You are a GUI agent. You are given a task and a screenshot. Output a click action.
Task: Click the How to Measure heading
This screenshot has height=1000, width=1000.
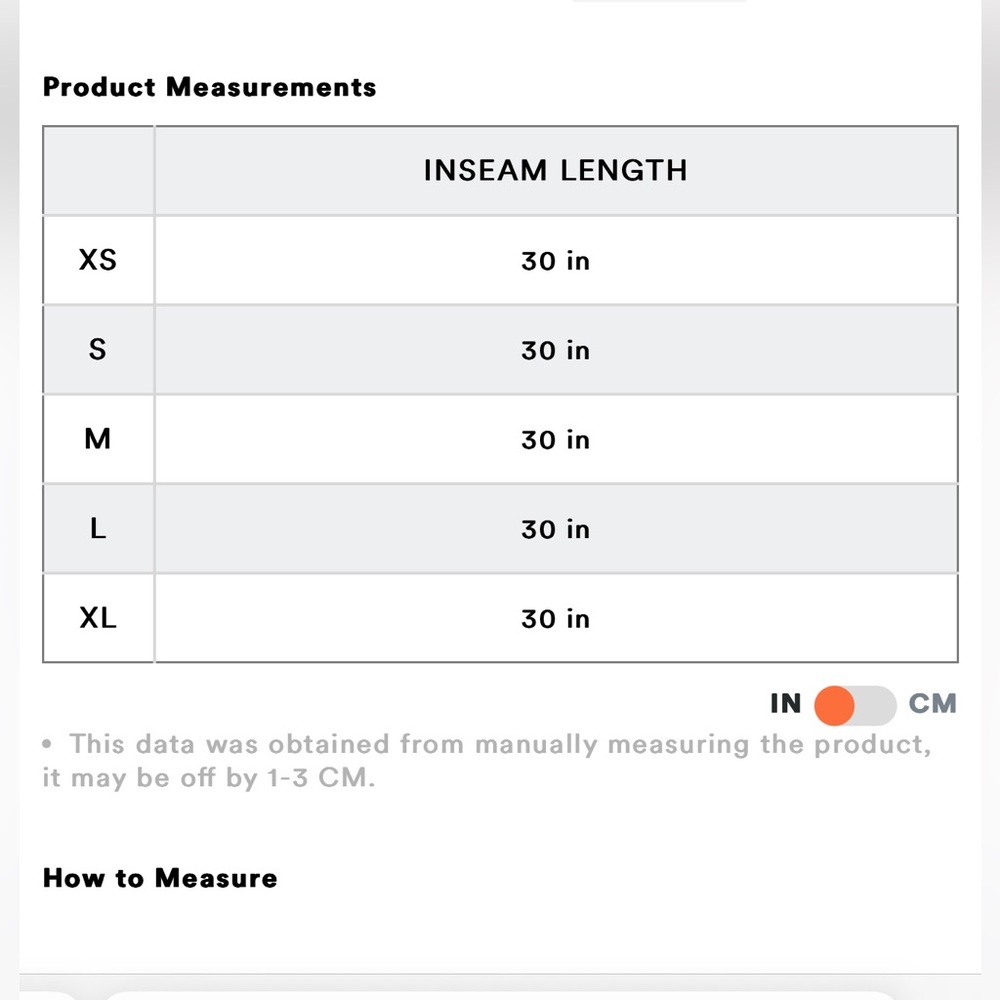[160, 878]
